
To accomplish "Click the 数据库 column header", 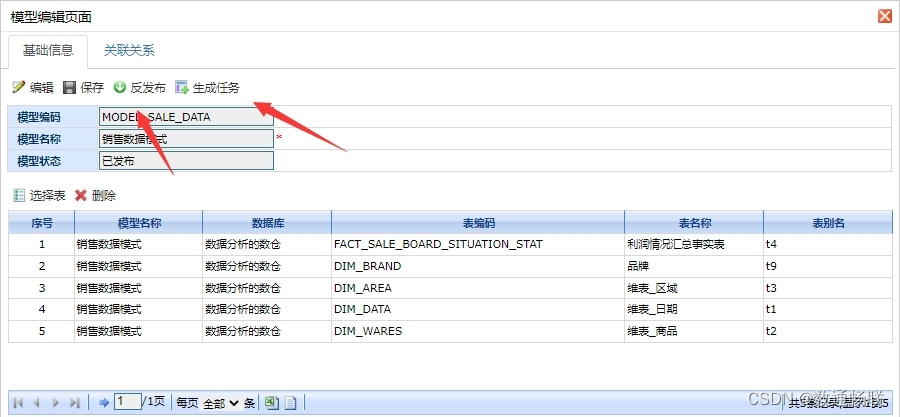I will point(267,223).
